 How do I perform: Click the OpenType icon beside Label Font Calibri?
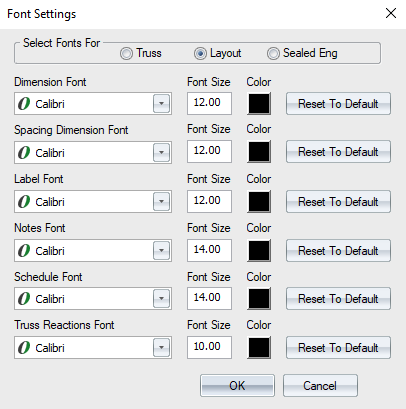pyautogui.click(x=24, y=202)
